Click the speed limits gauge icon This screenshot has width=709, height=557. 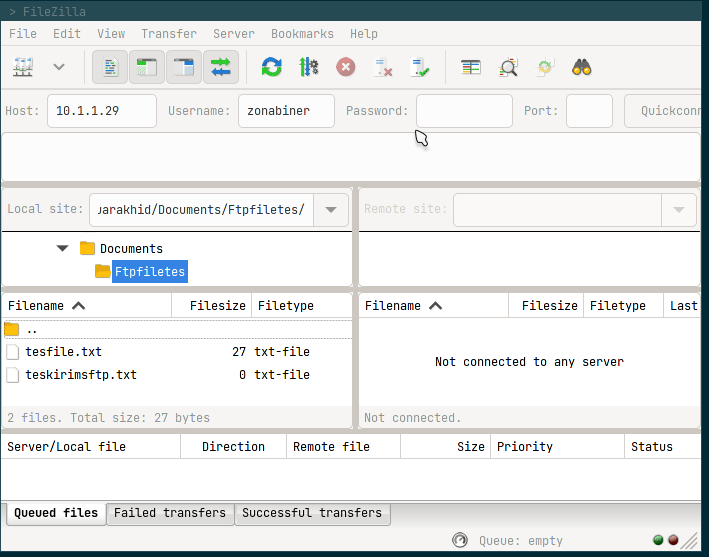460,540
